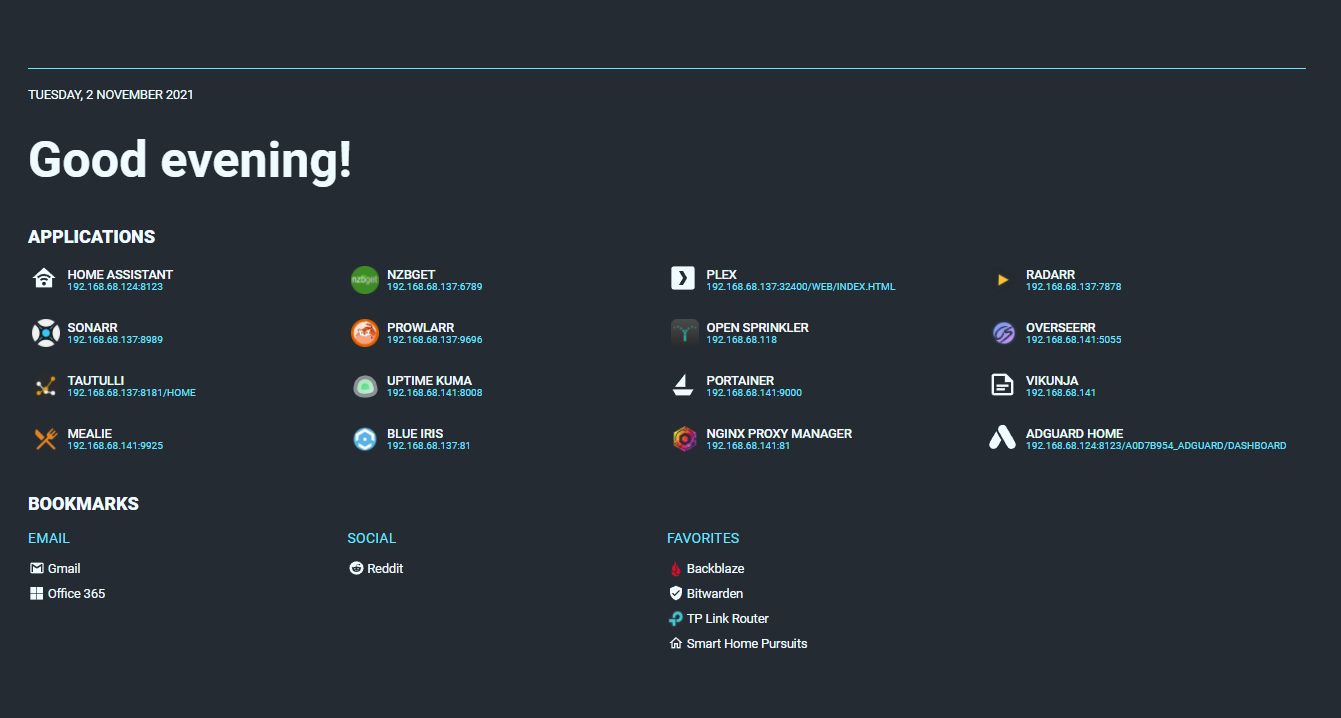
Task: Open Uptime Kuma title link
Action: click(429, 380)
